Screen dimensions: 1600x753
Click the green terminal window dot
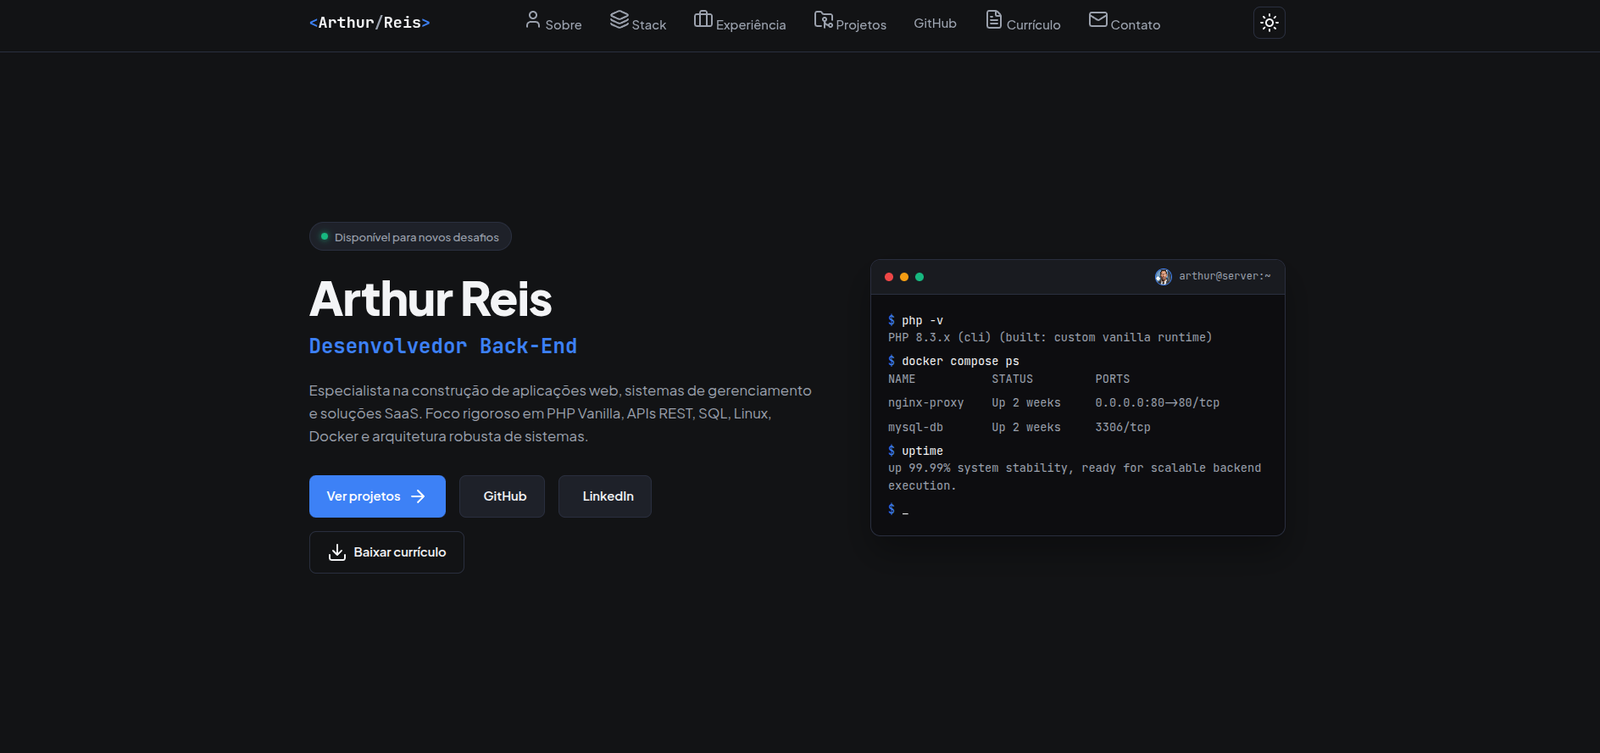[919, 277]
